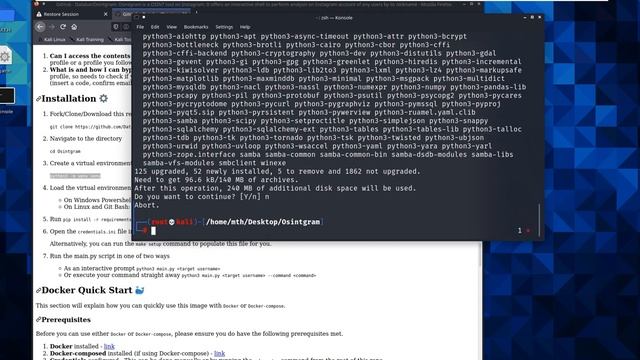Viewport: 640px width, 360px height.
Task: Click the terminal icon on the desktop
Action: 7,96
